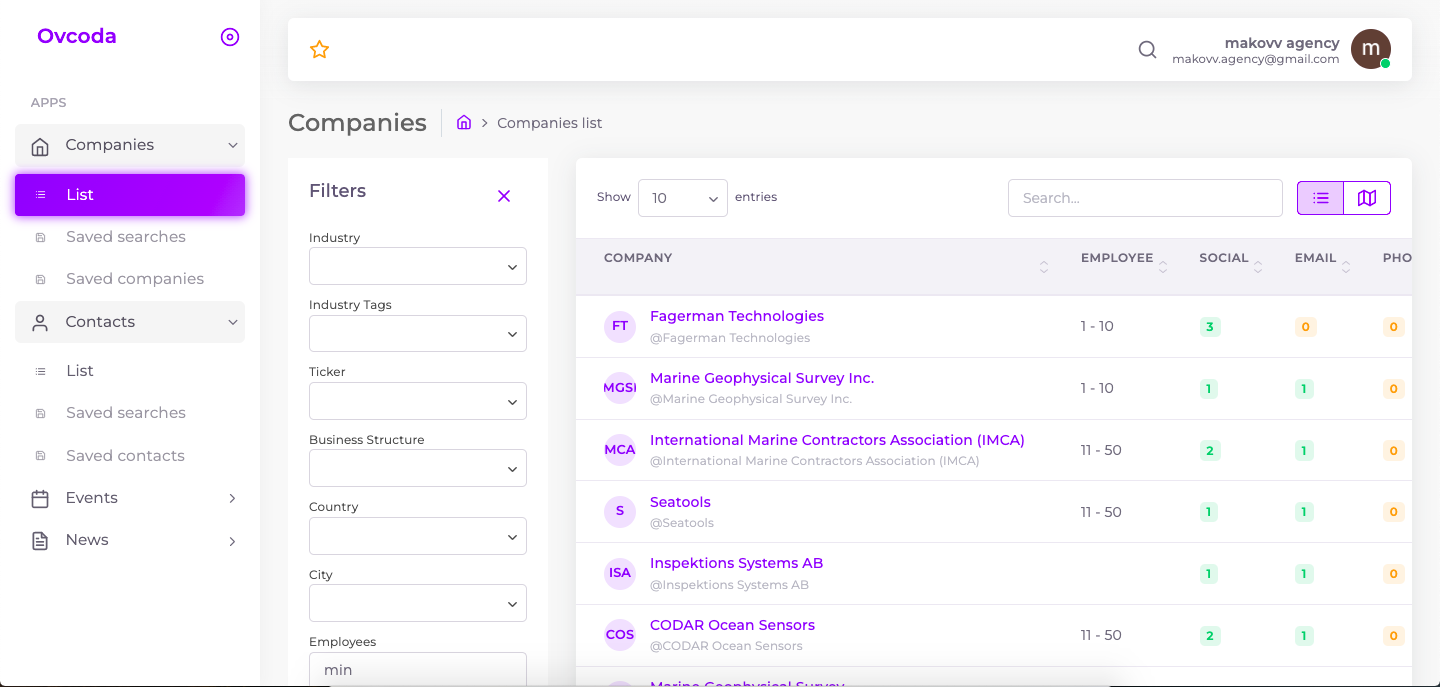Open the Business Structure filter dropdown
This screenshot has width=1440, height=687.
click(x=418, y=468)
